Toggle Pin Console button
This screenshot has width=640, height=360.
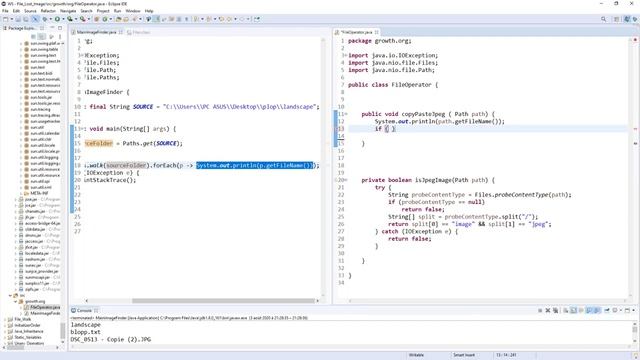pos(607,310)
